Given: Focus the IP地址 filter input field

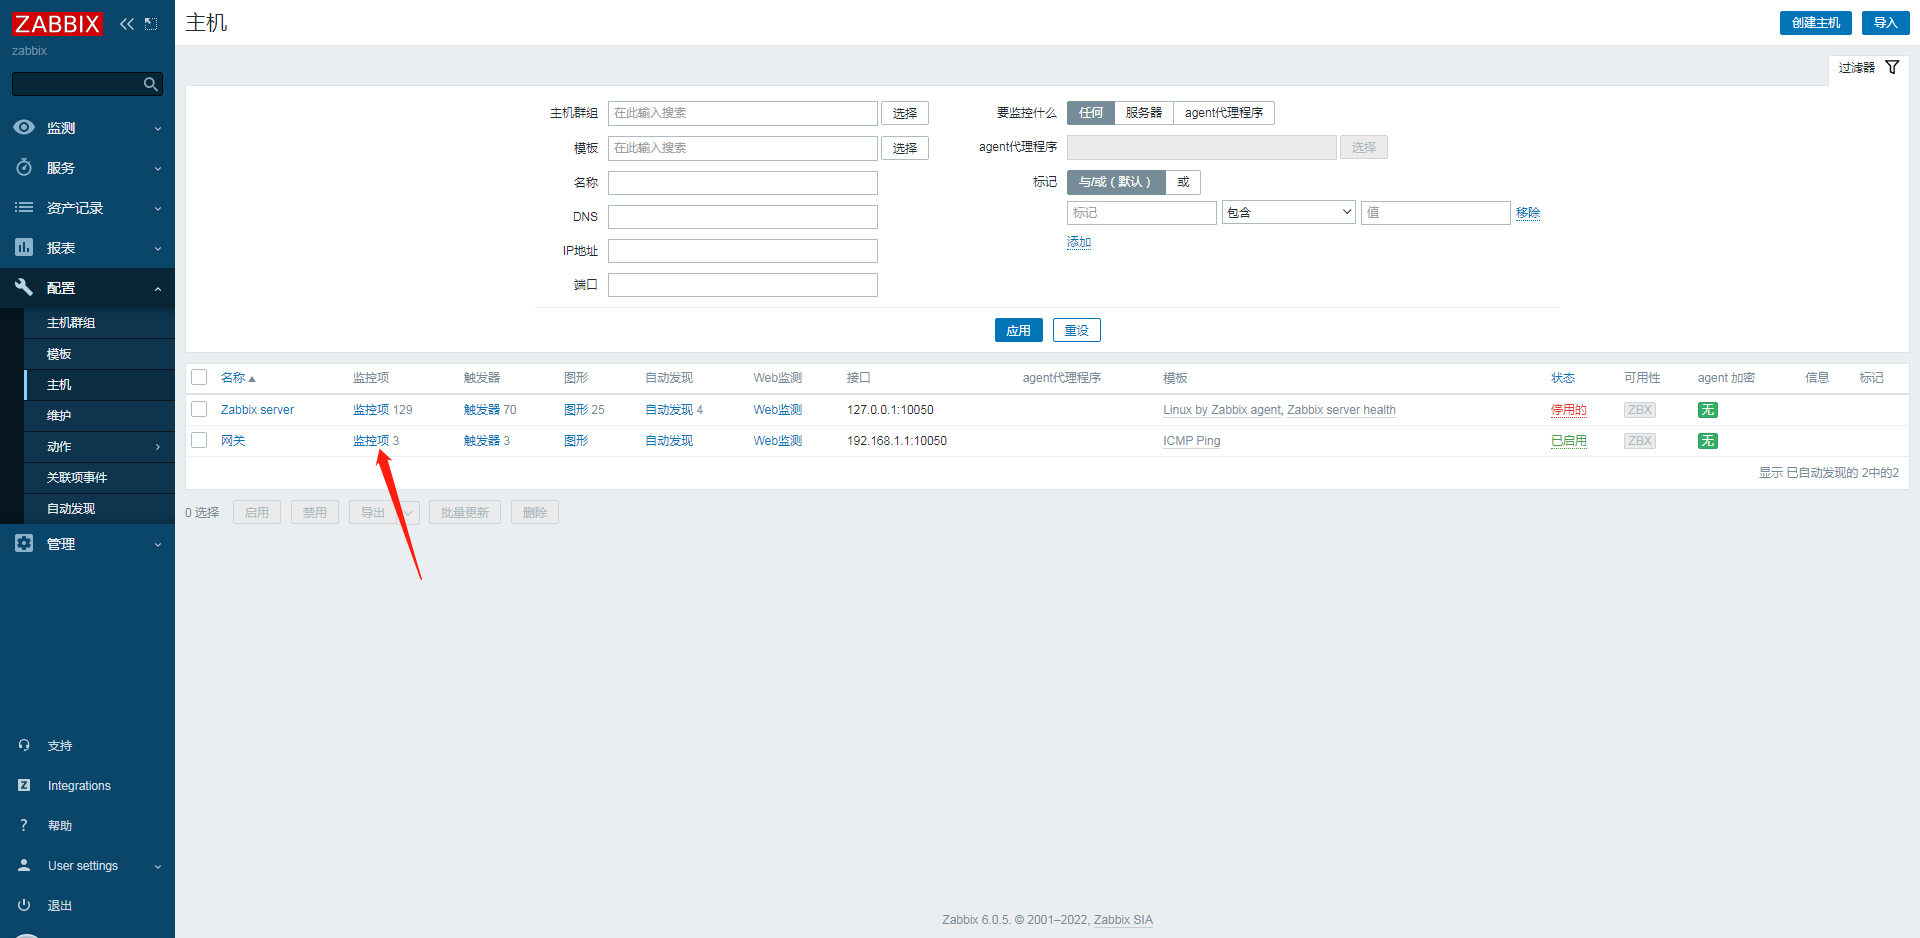Looking at the screenshot, I should pyautogui.click(x=742, y=251).
